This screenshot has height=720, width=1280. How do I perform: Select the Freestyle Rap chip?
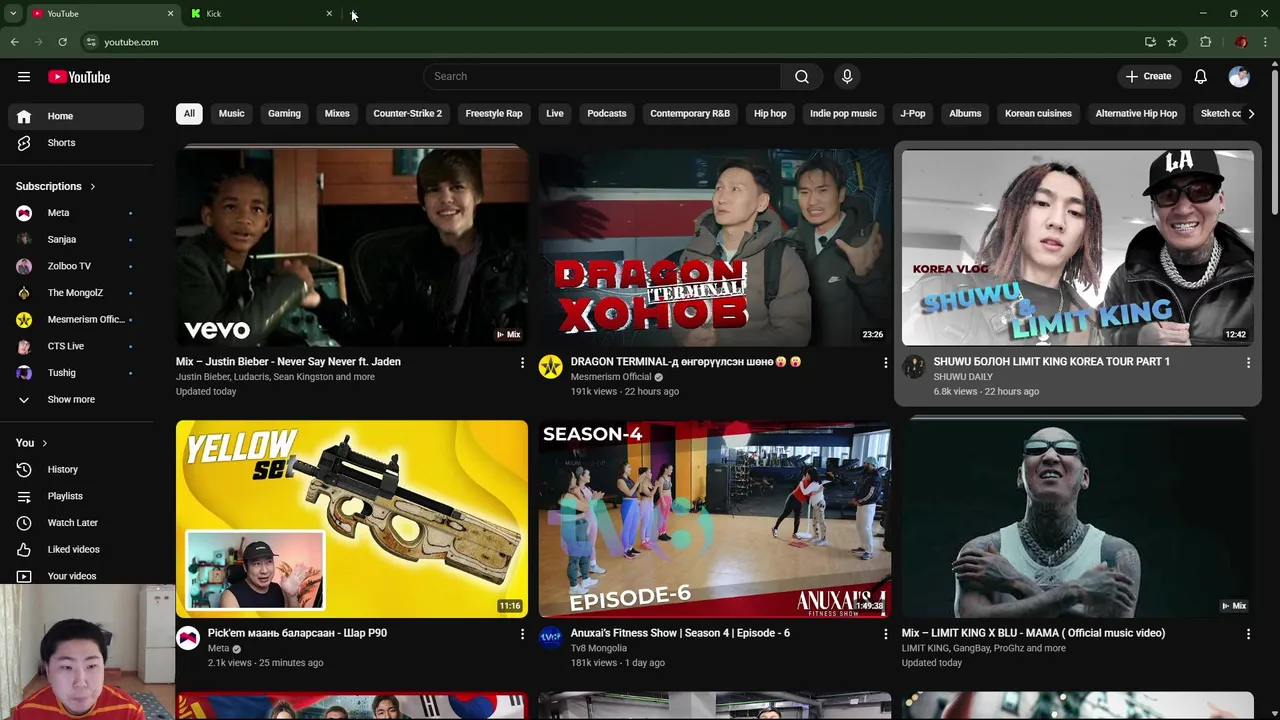[494, 114]
